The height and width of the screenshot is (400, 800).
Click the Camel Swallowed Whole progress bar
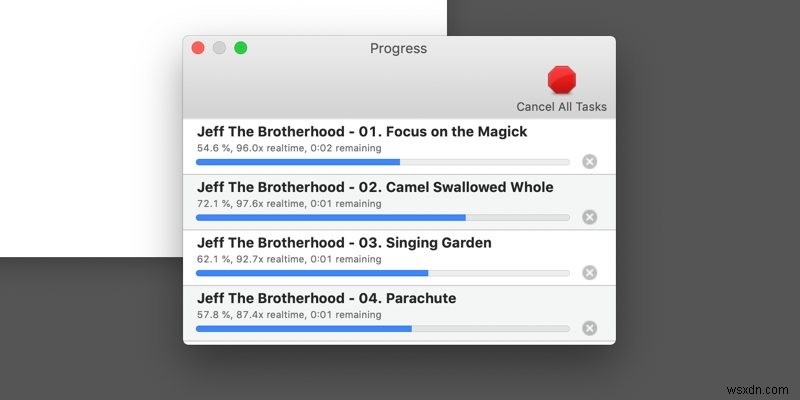coord(382,217)
